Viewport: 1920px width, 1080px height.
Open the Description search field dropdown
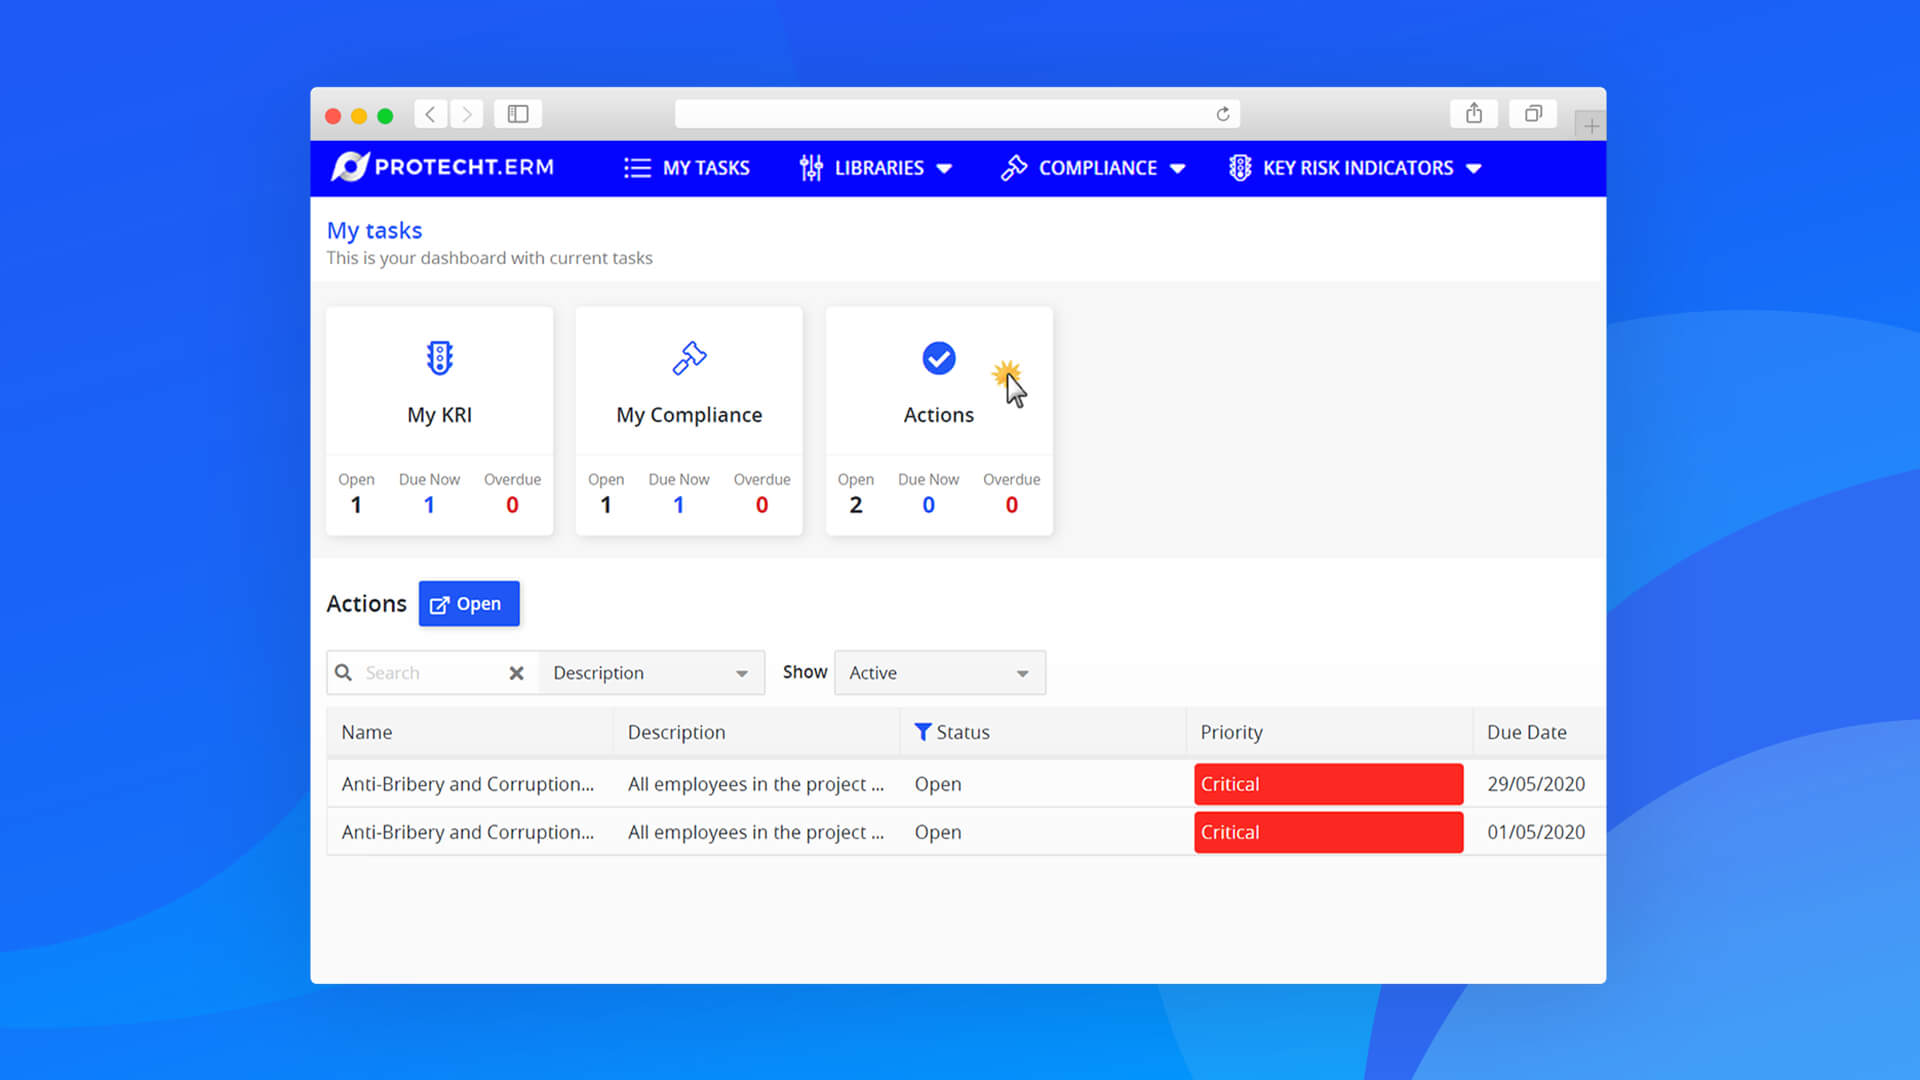pos(650,673)
